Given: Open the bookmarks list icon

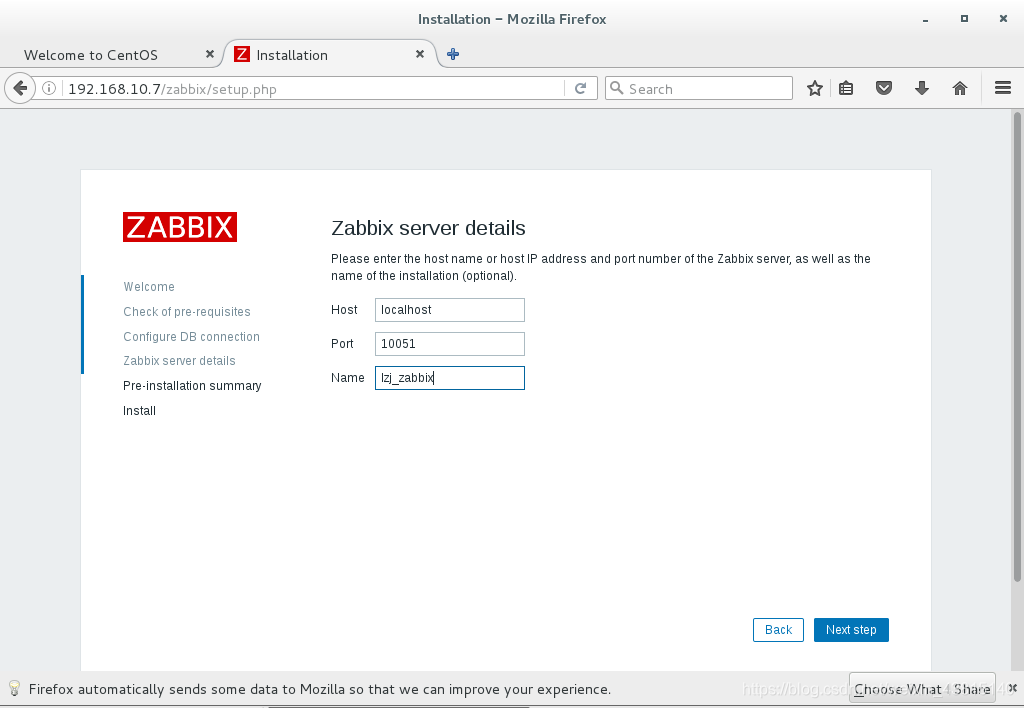Looking at the screenshot, I should tap(846, 88).
